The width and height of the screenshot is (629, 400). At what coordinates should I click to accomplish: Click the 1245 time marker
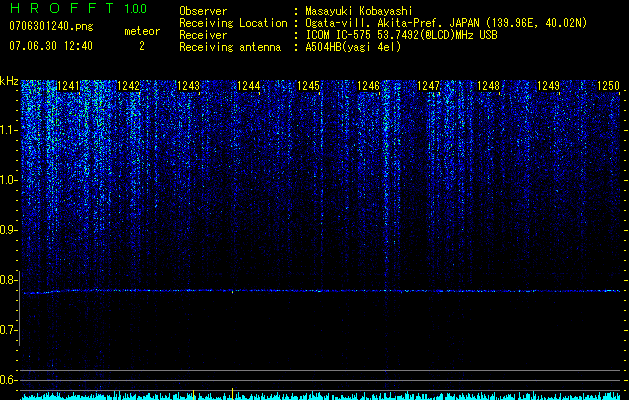(308, 86)
